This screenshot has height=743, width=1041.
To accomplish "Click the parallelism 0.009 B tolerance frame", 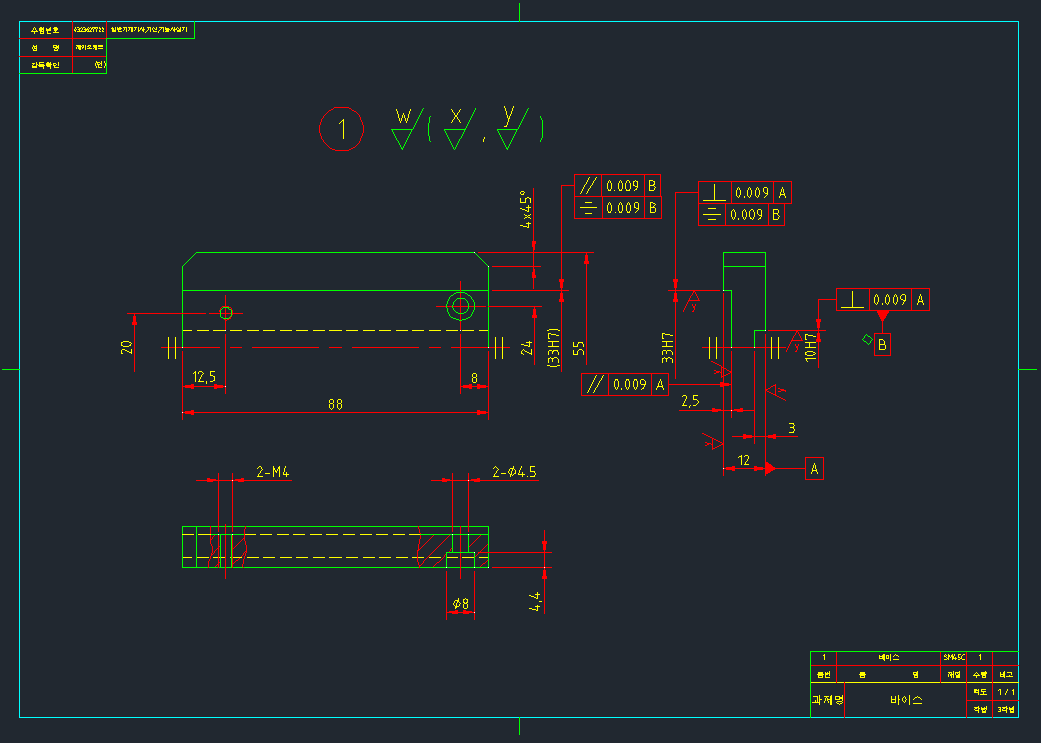I will [617, 186].
